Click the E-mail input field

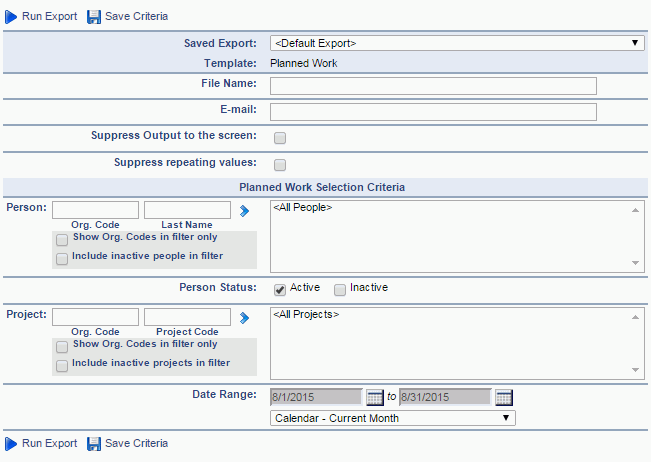click(x=433, y=112)
